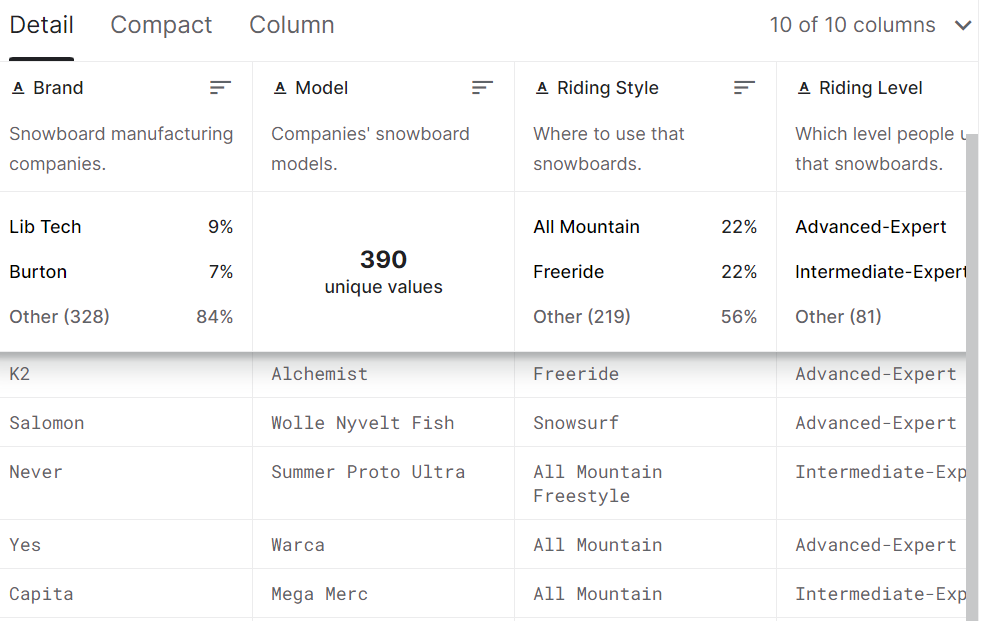
Task: Switch to the Compact tab
Action: pyautogui.click(x=161, y=25)
